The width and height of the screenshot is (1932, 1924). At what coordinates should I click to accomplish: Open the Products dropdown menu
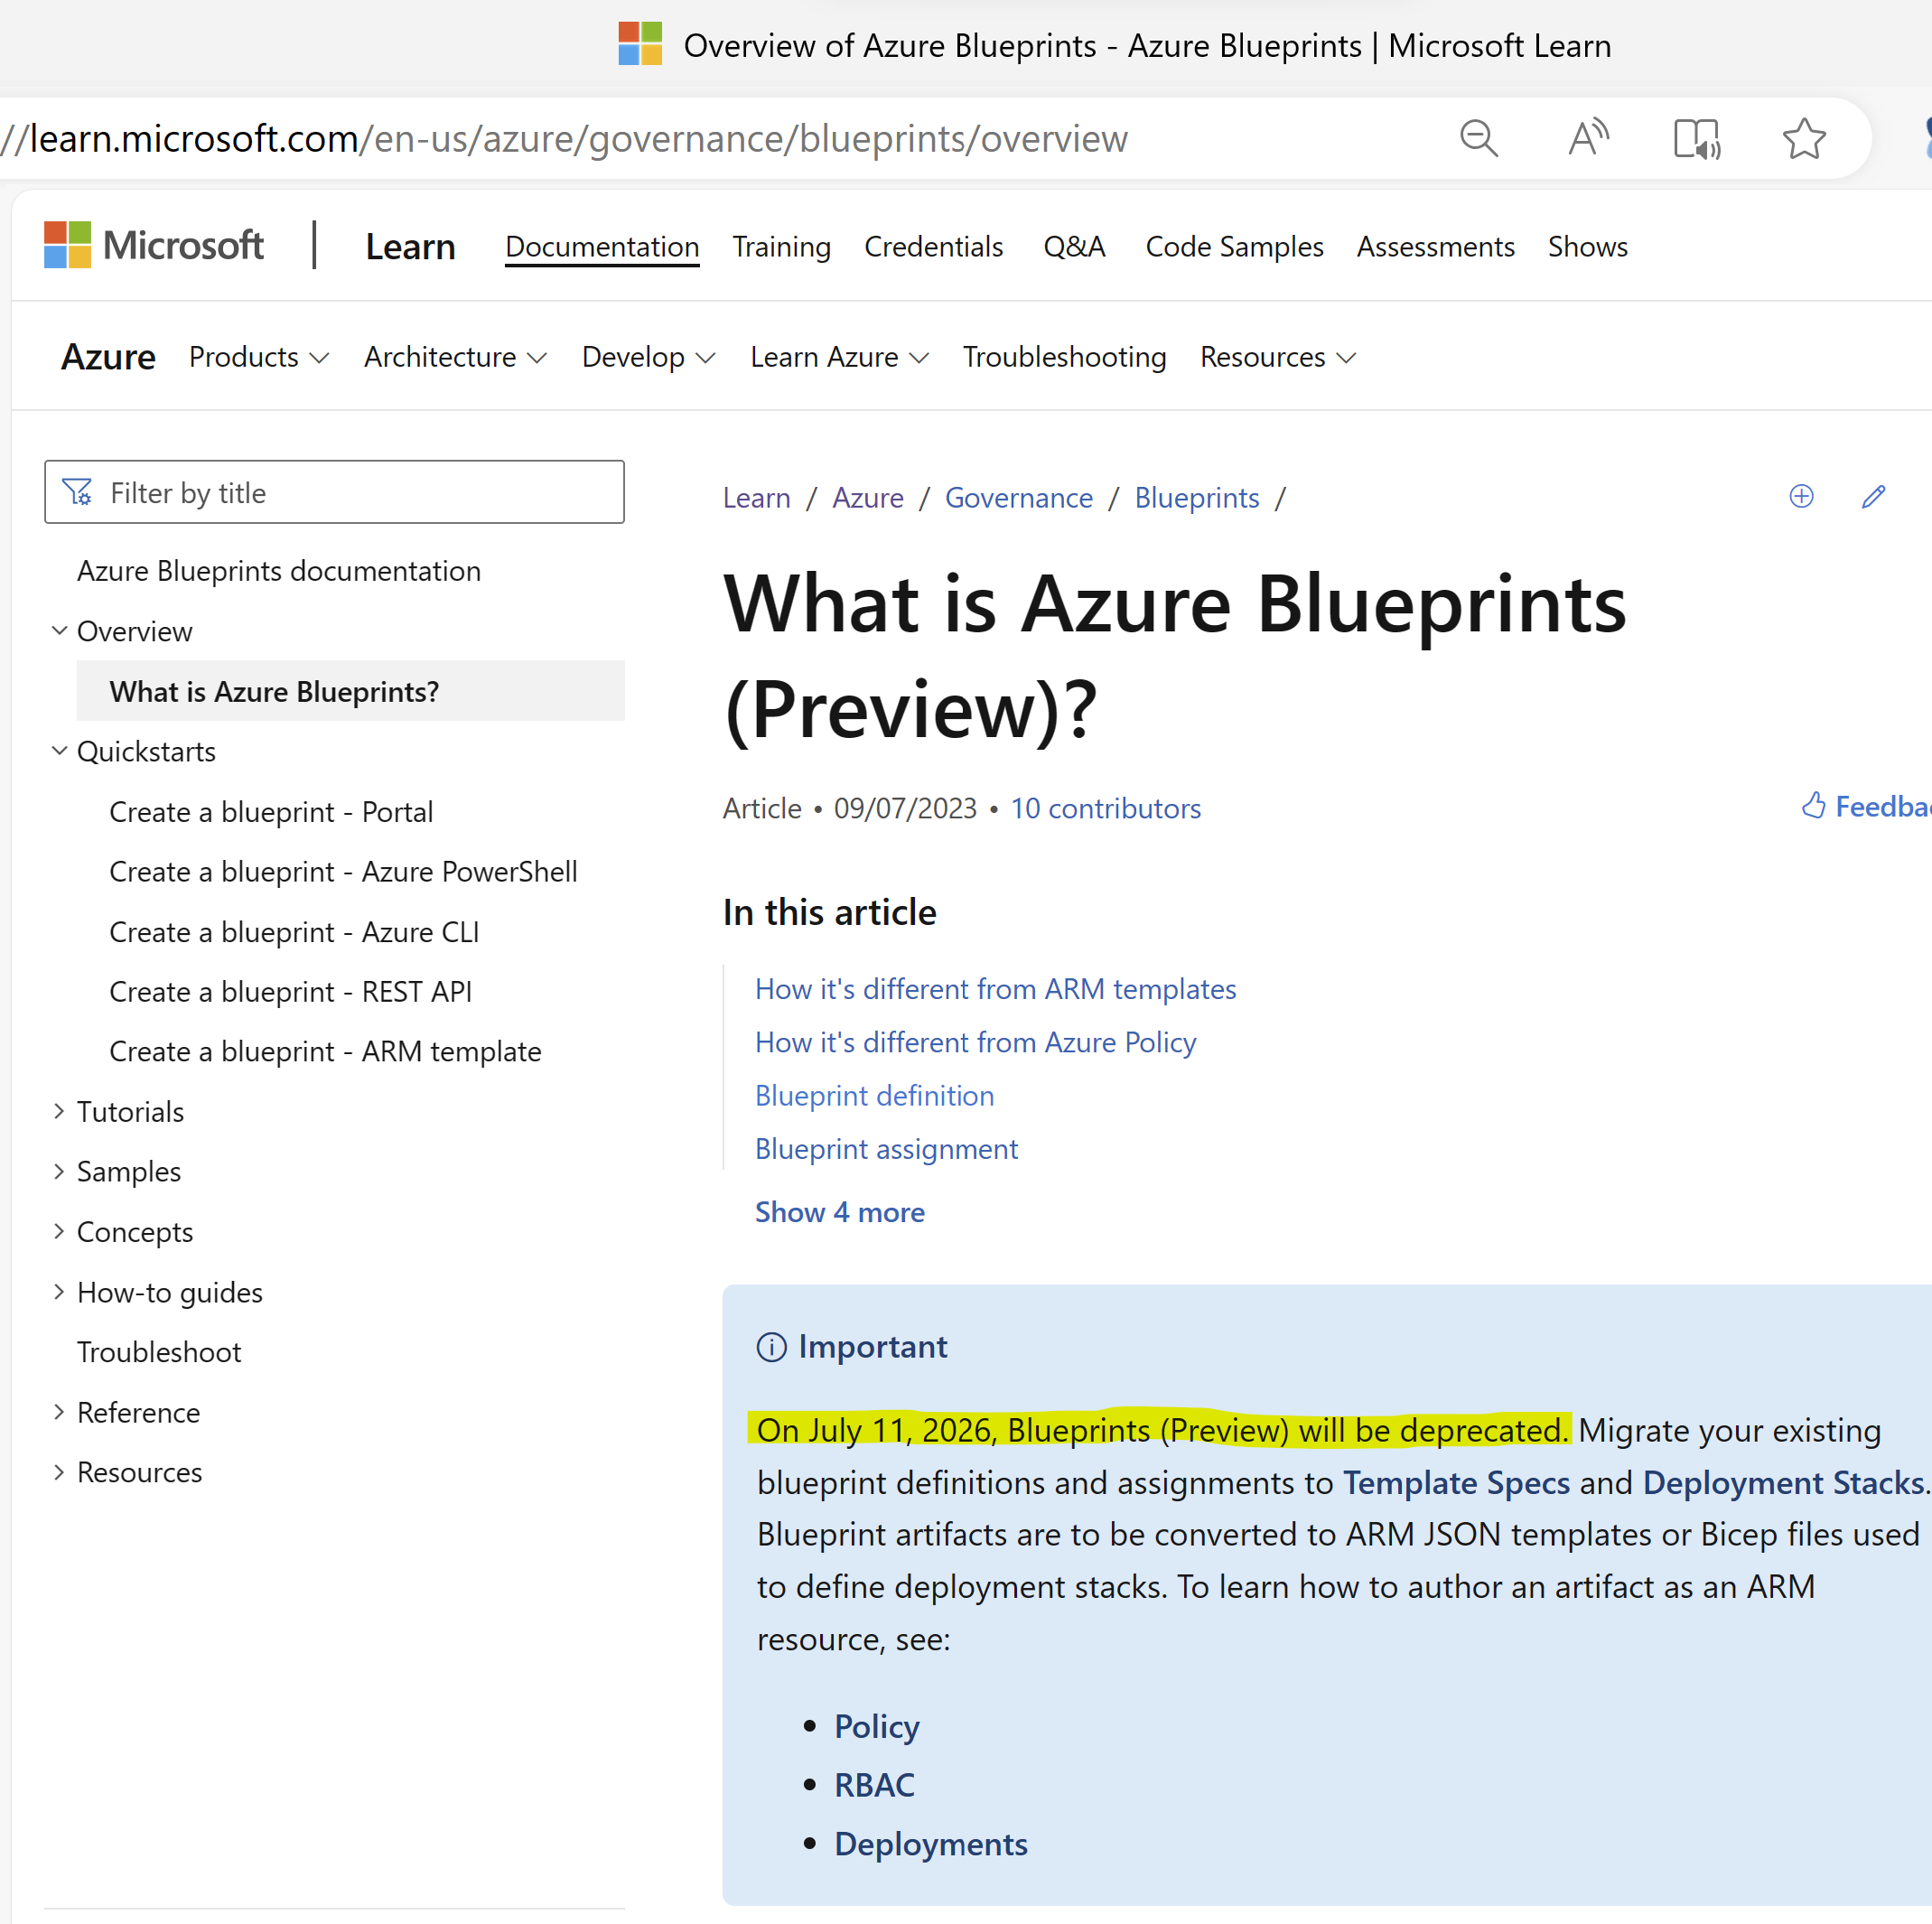[258, 357]
